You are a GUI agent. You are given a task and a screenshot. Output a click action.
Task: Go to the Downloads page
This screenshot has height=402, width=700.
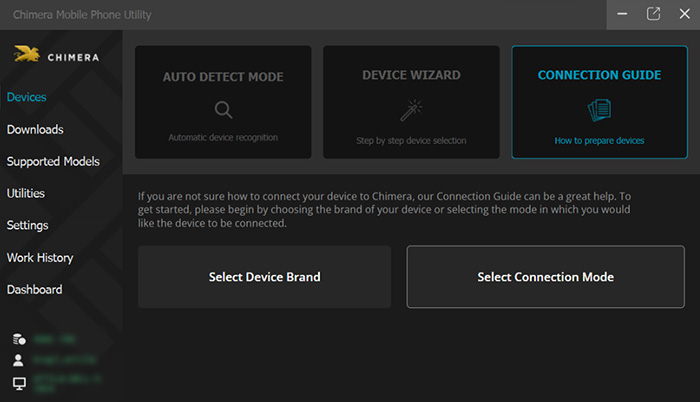(35, 129)
